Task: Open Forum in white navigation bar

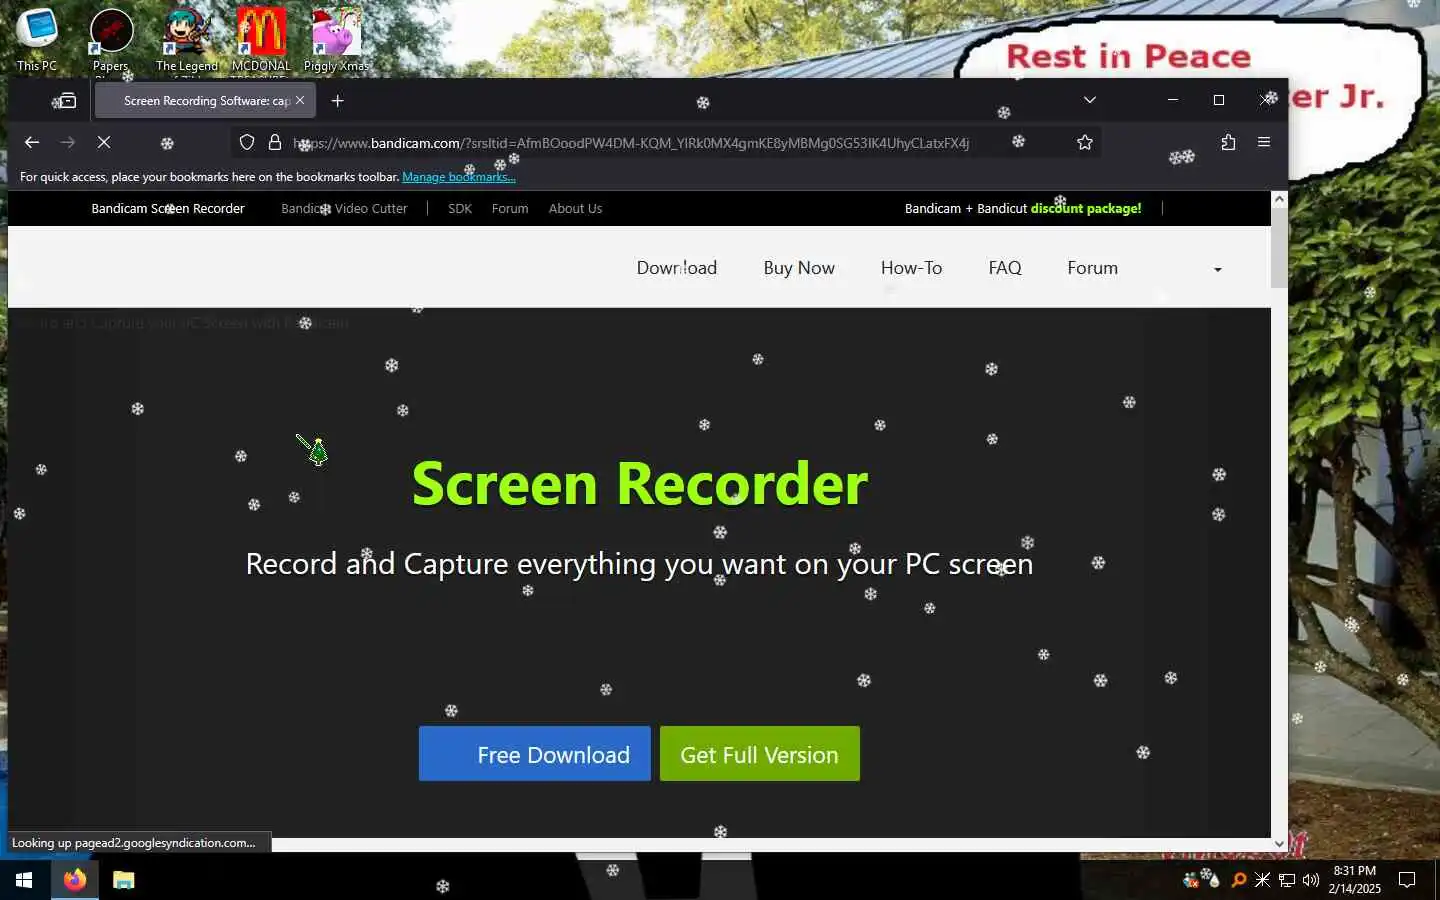Action: [x=1092, y=268]
